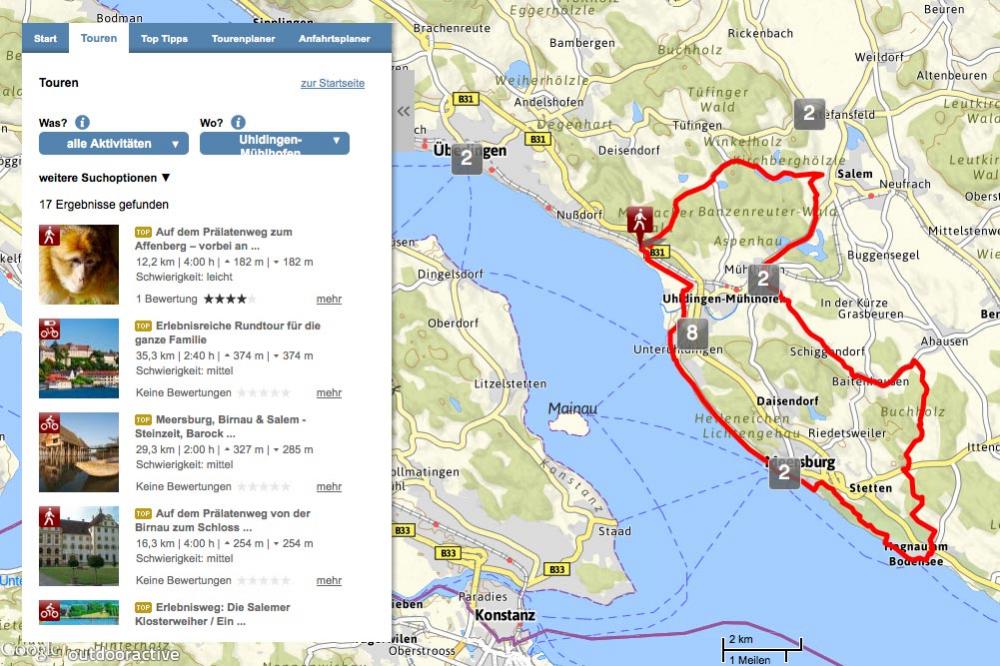Click the info icon beside "Wo?"

pyautogui.click(x=238, y=123)
